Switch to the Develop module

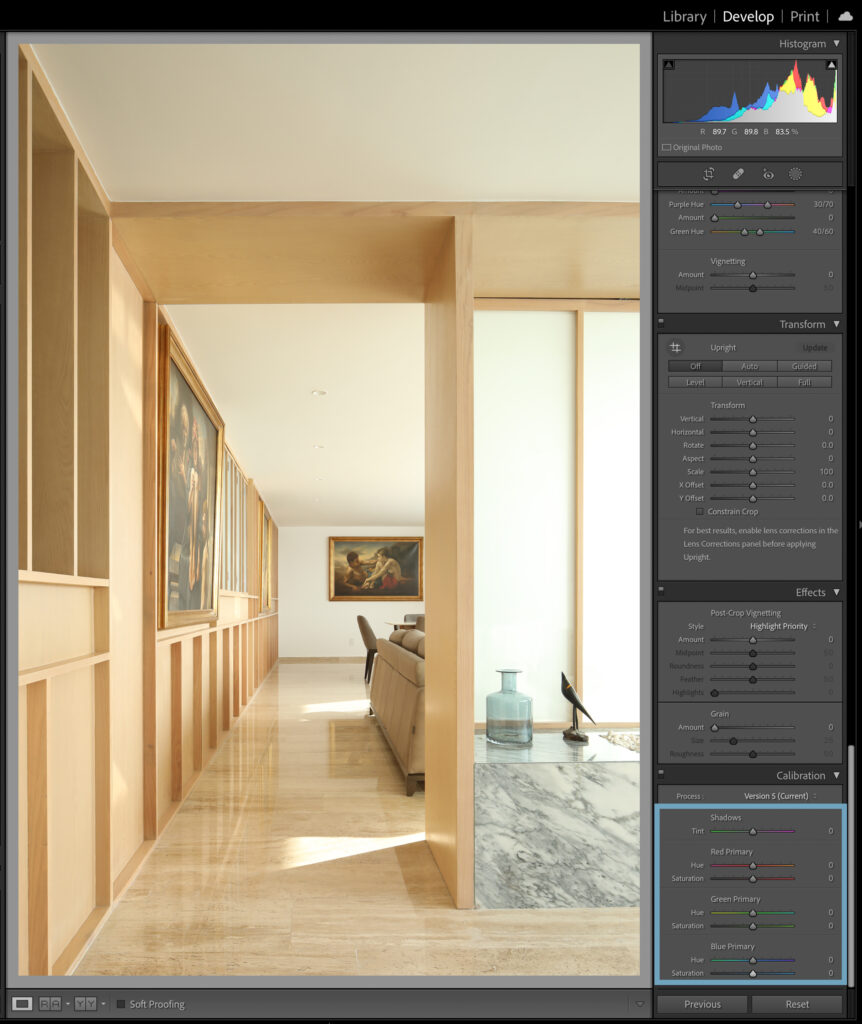tap(748, 16)
